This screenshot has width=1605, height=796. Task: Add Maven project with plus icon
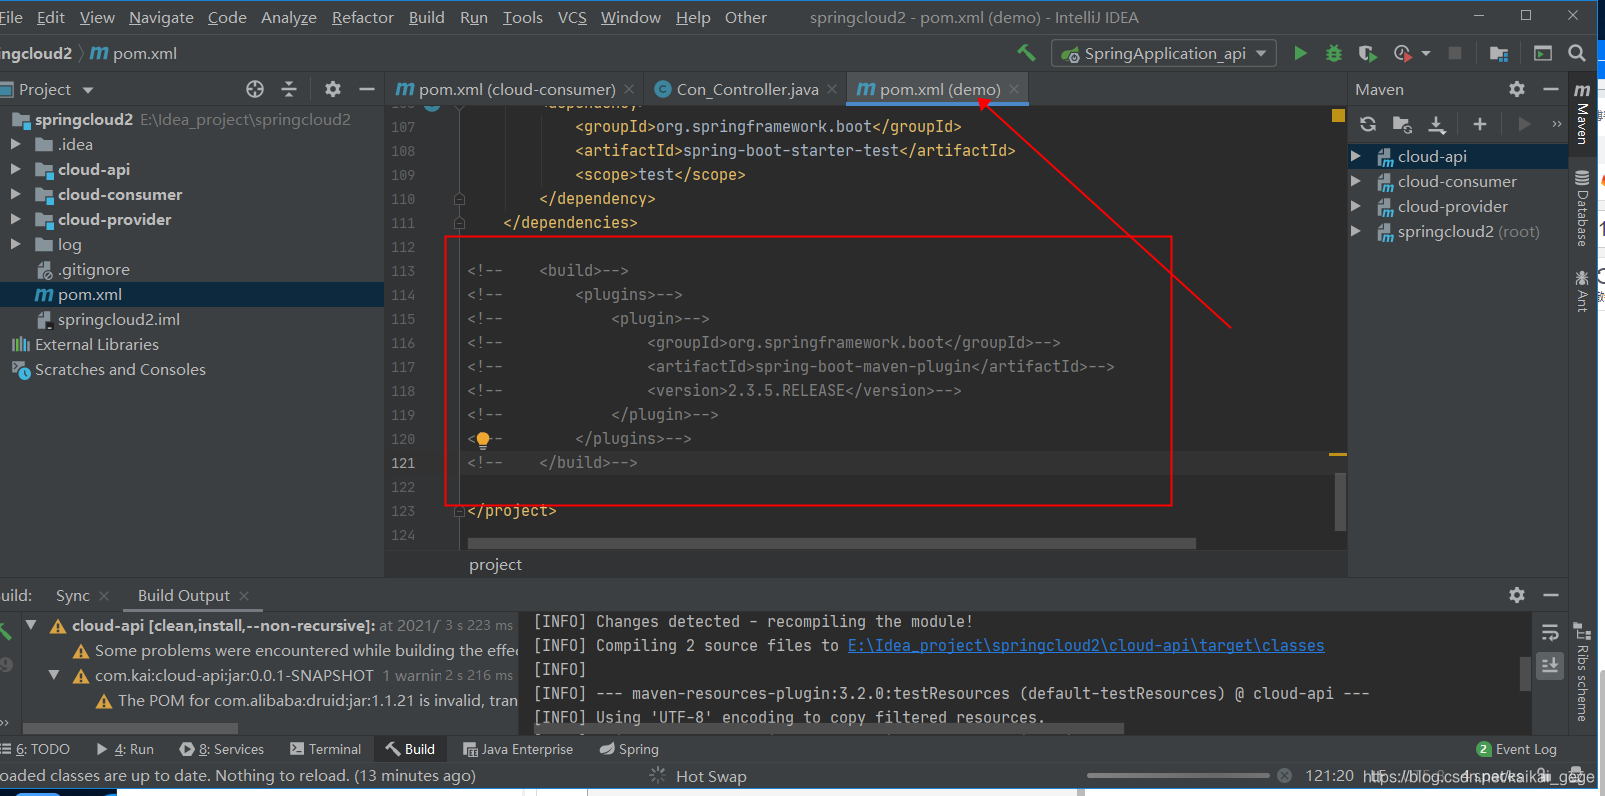point(1480,124)
